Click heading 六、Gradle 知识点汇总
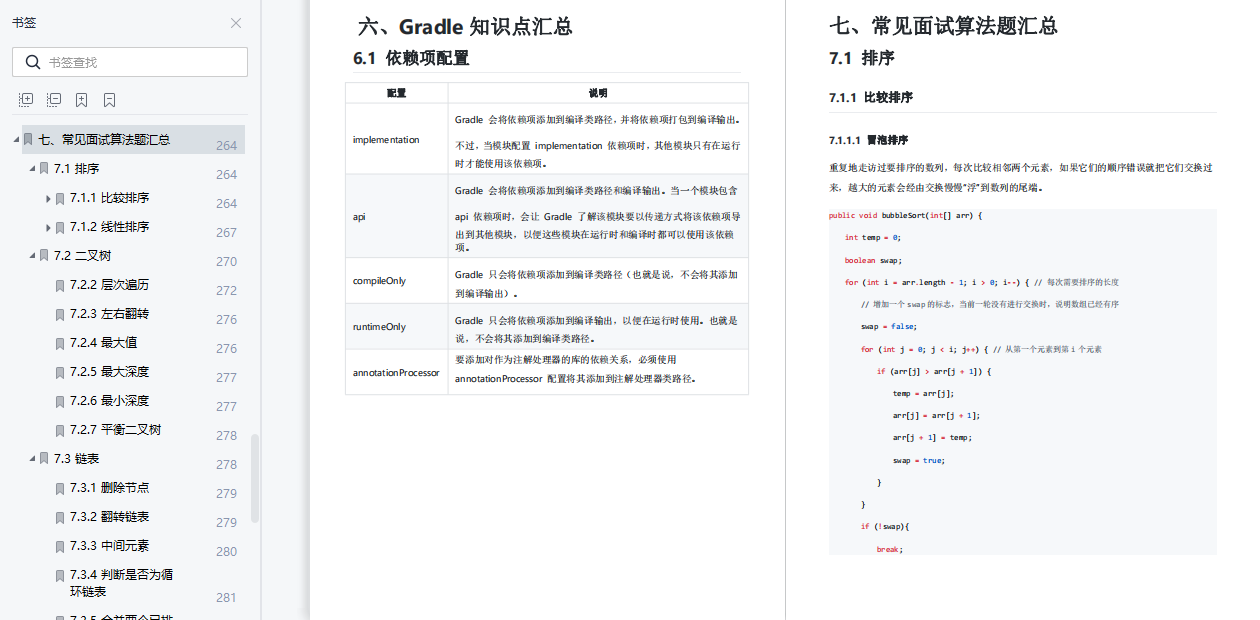The width and height of the screenshot is (1260, 620). coord(465,26)
